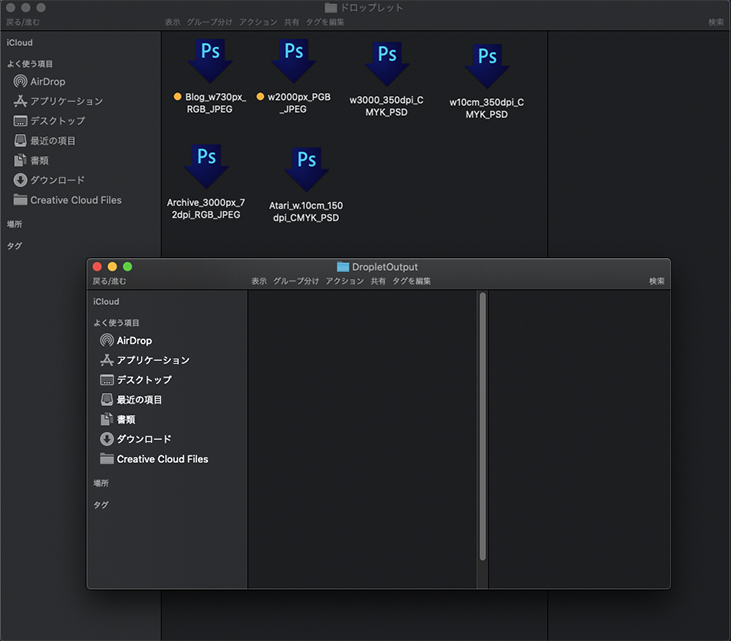
Task: Click 戻る/進む in ドロップレット window toolbar
Action: (x=23, y=22)
